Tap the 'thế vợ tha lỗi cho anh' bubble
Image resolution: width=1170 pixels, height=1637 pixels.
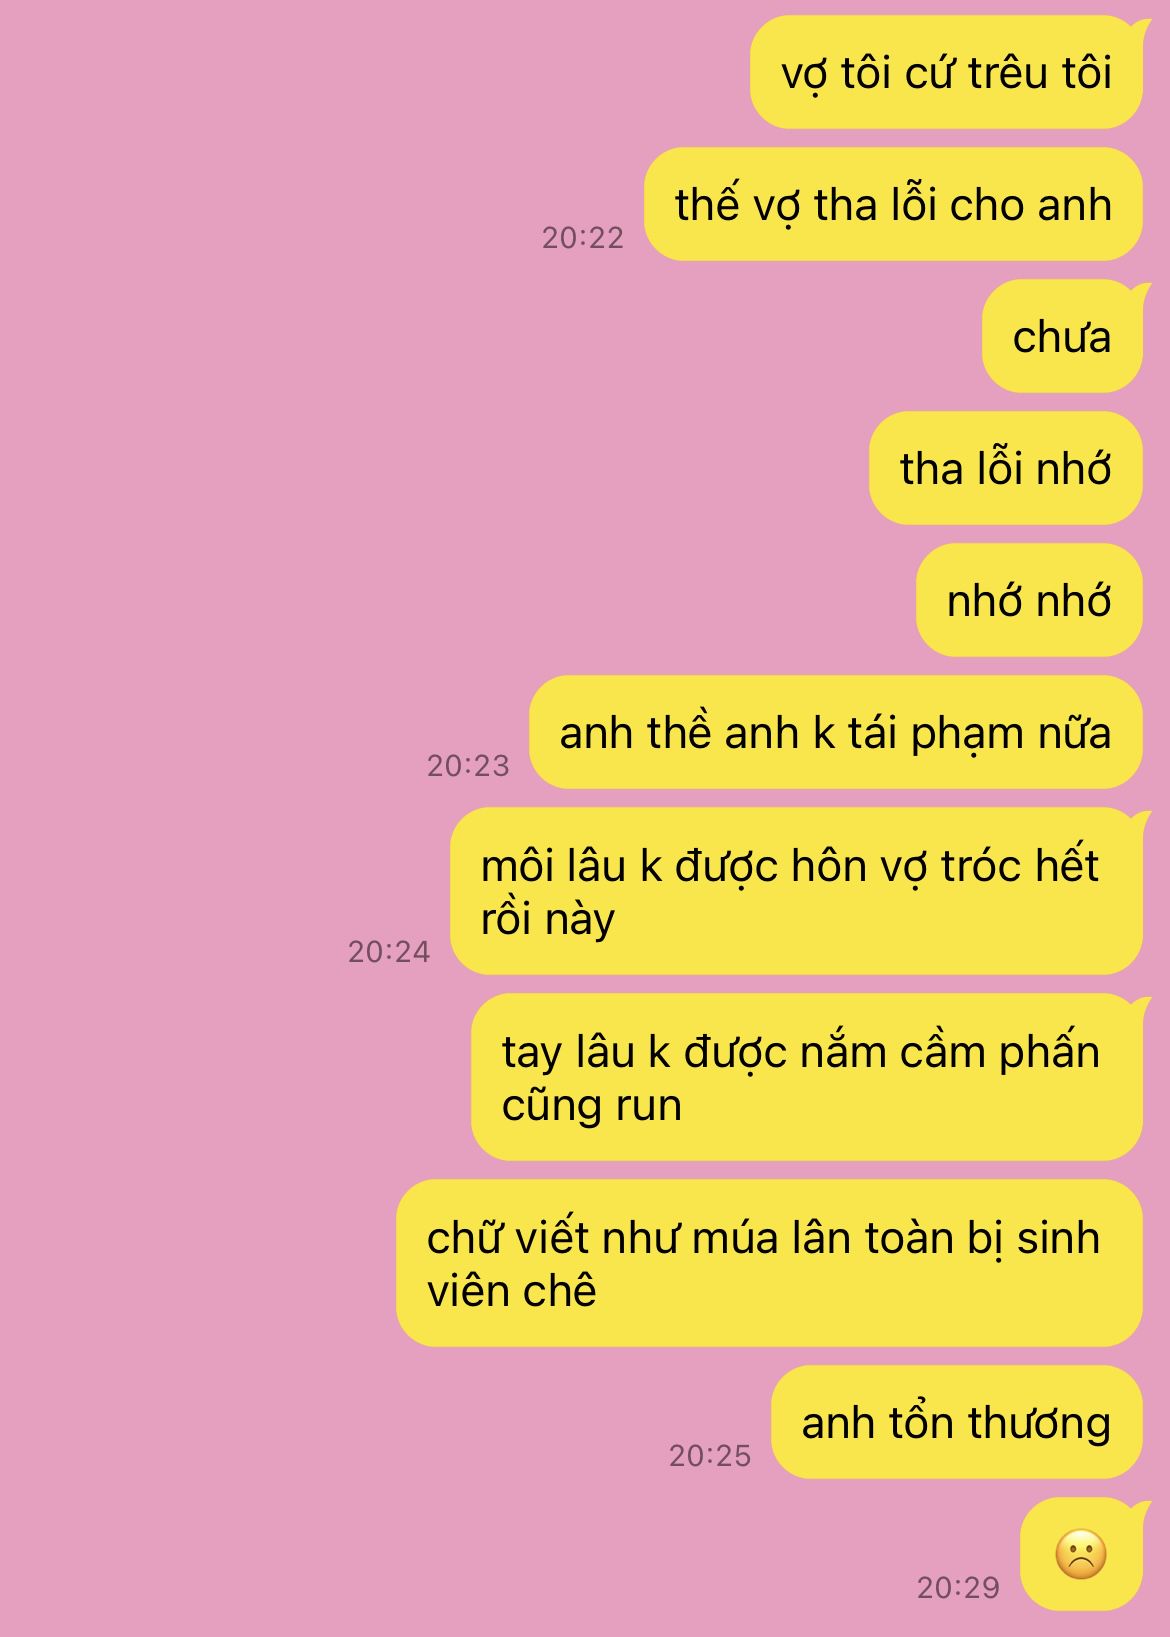coord(893,204)
